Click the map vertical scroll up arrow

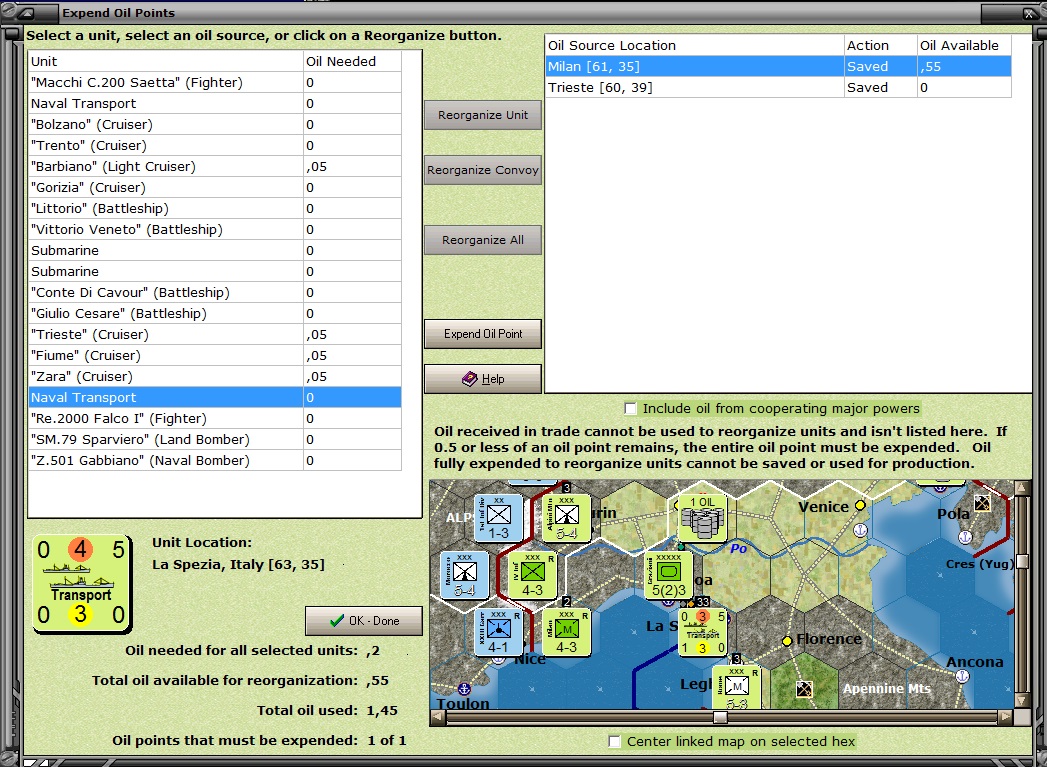tap(1022, 487)
